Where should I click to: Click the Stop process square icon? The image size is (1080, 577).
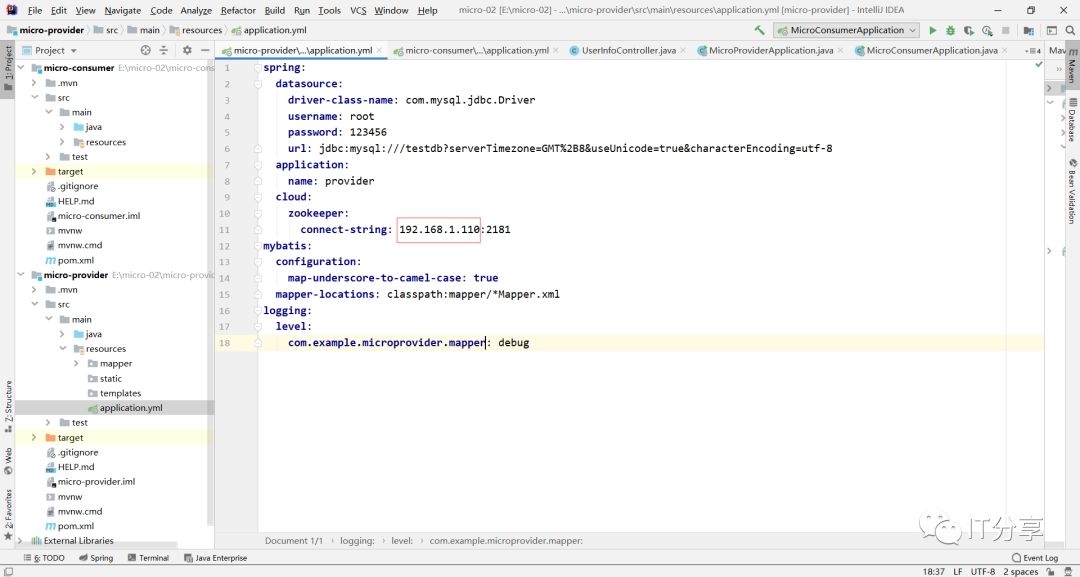pyautogui.click(x=1005, y=30)
